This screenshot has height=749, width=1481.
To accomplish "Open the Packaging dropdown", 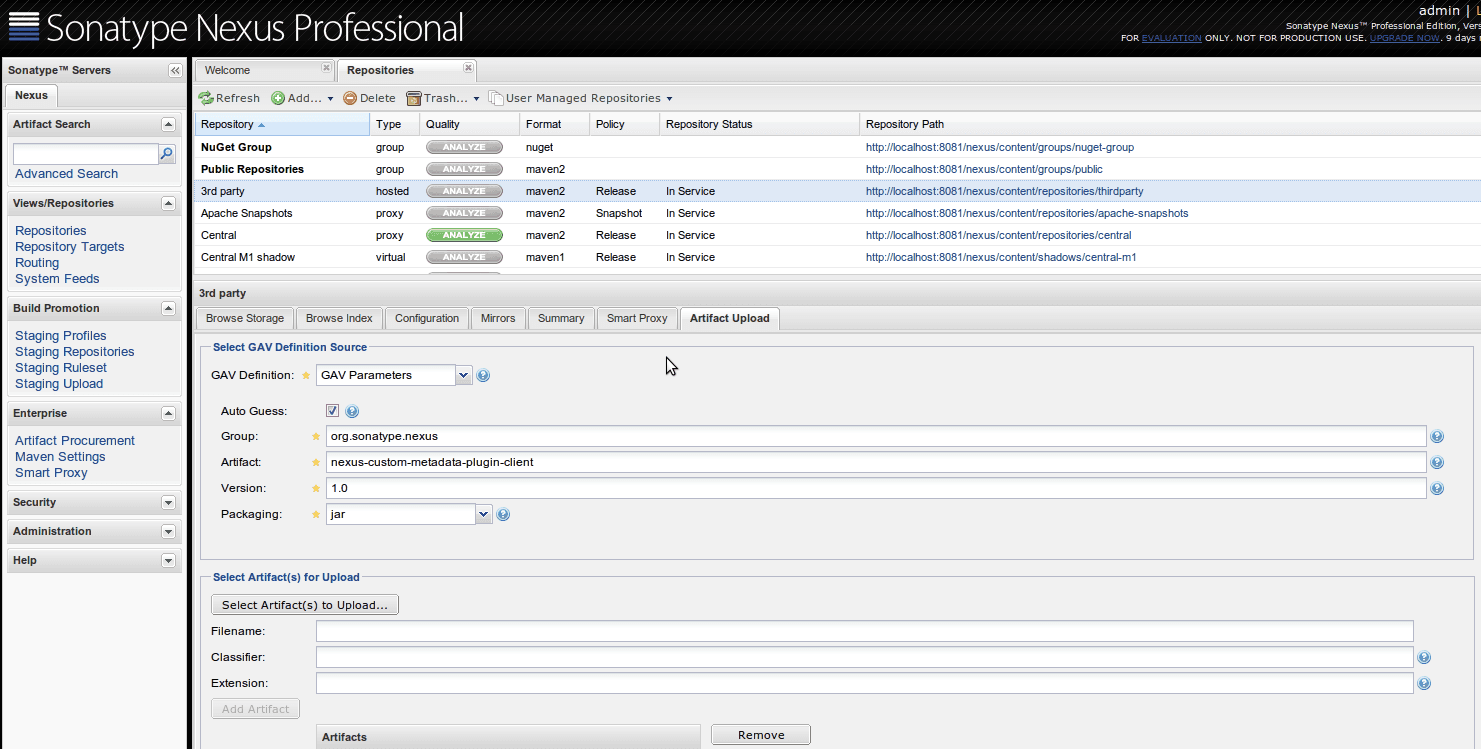I will 484,514.
